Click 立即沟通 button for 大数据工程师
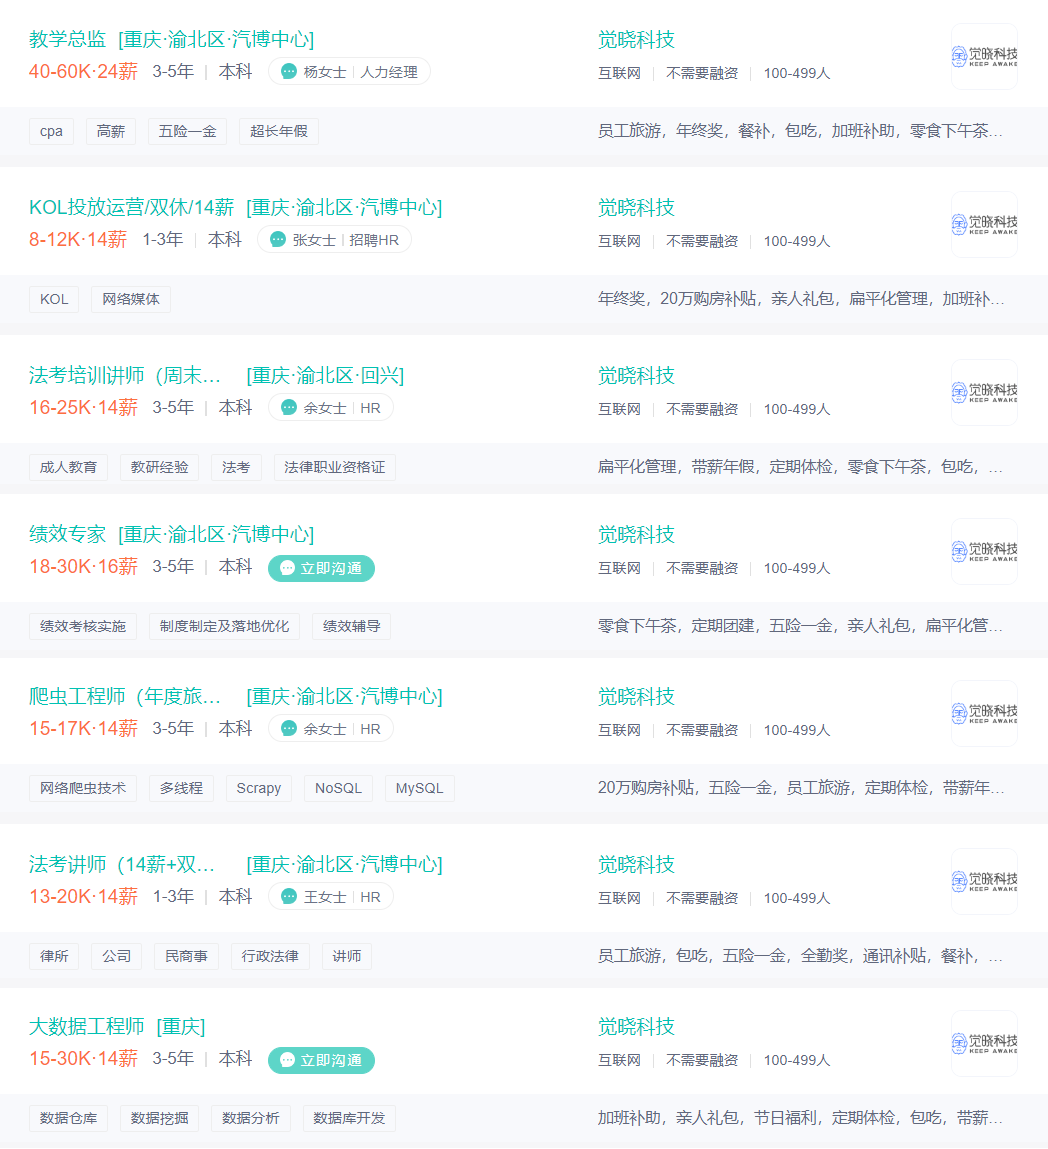Screen dimensions: 1048x1149 tap(321, 1060)
